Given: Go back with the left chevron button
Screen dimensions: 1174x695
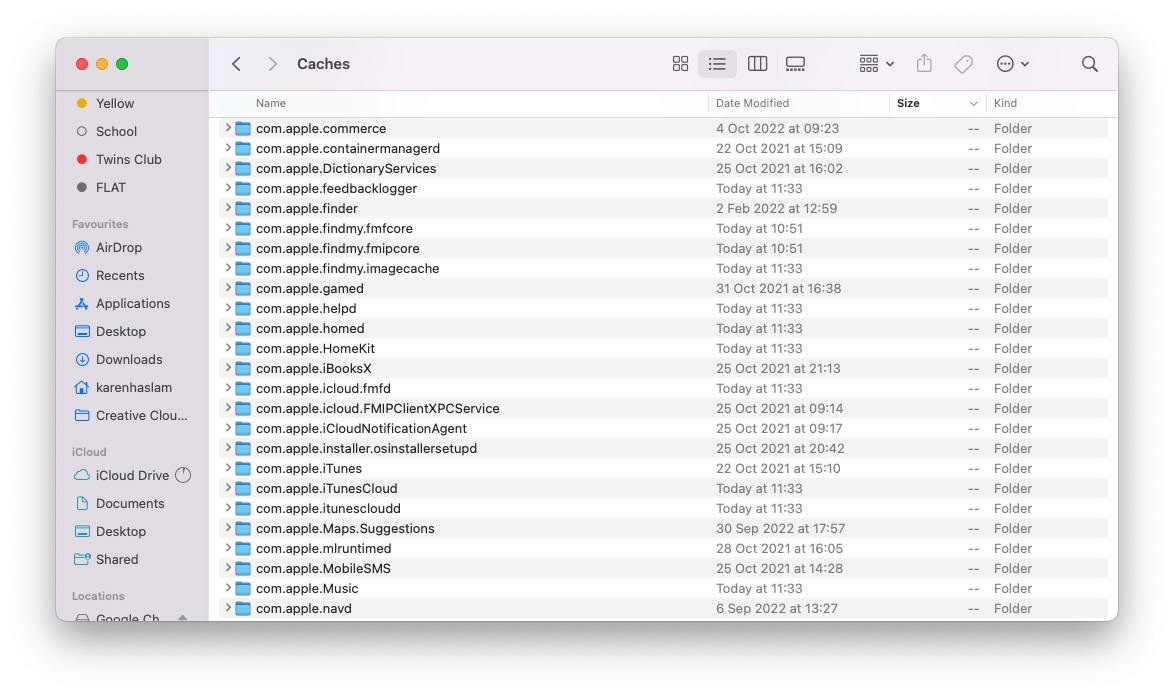Looking at the screenshot, I should (x=237, y=64).
